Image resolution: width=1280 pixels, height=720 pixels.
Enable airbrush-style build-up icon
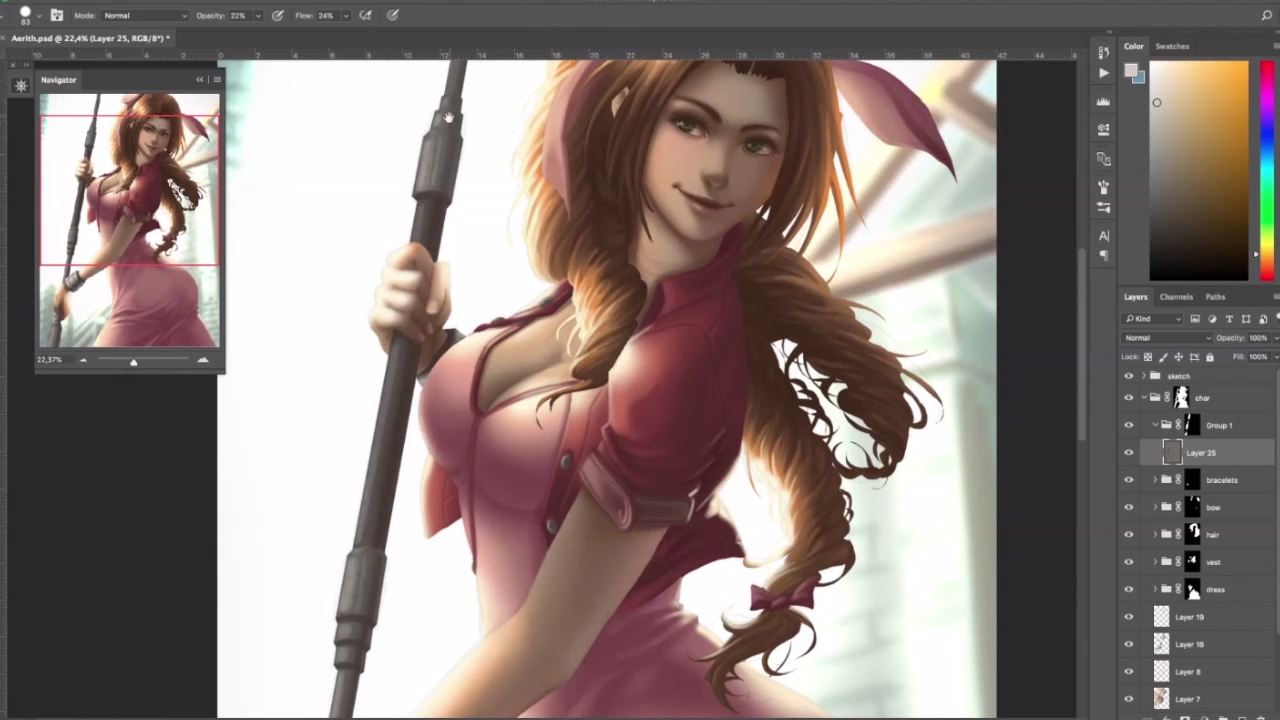(x=366, y=15)
